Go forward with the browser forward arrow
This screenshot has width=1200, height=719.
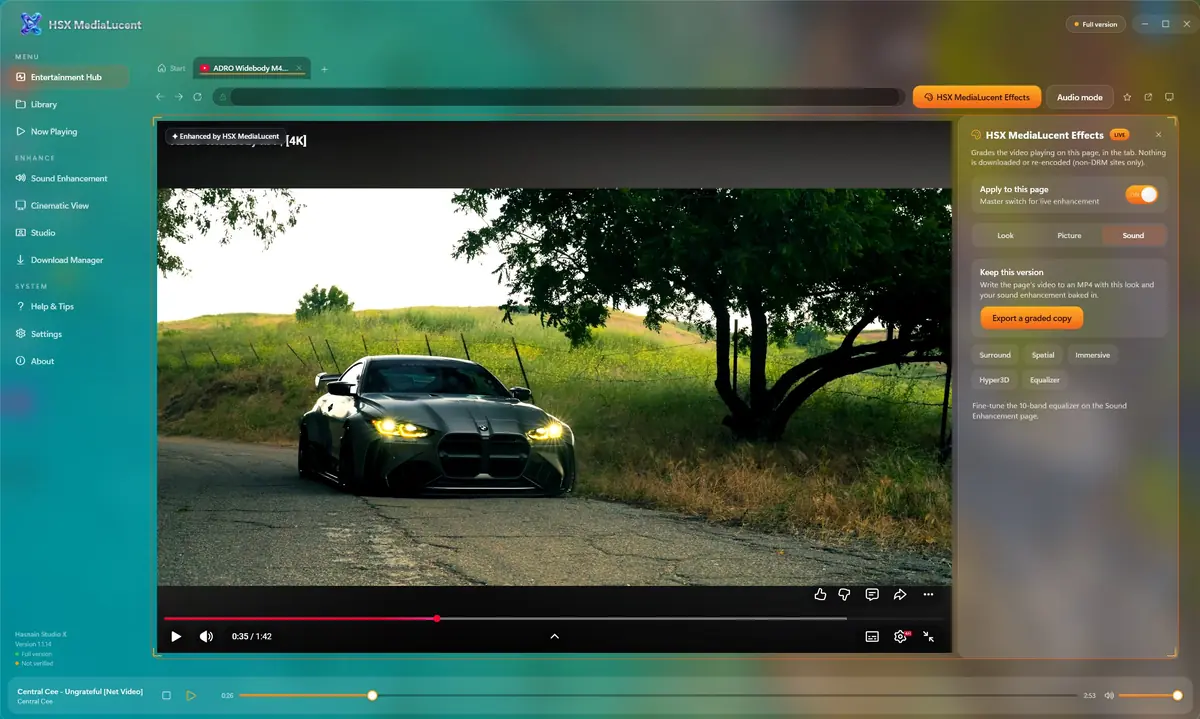coord(179,97)
